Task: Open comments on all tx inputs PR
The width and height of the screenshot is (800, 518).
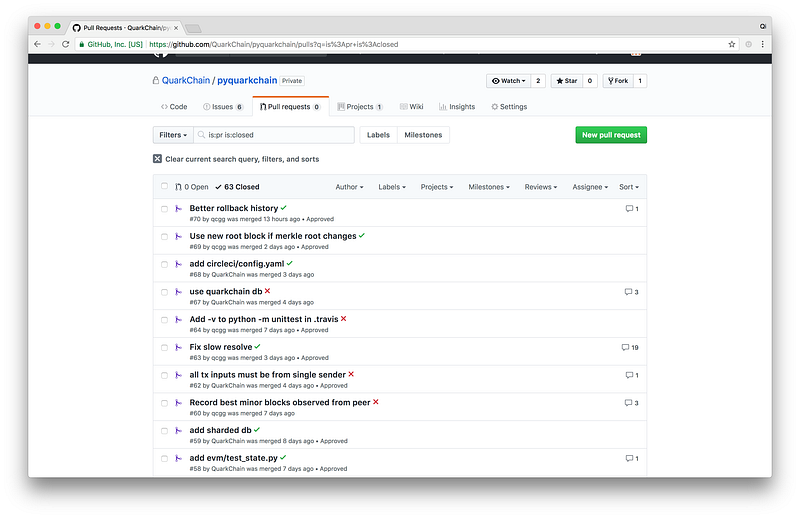Action: pyautogui.click(x=632, y=375)
